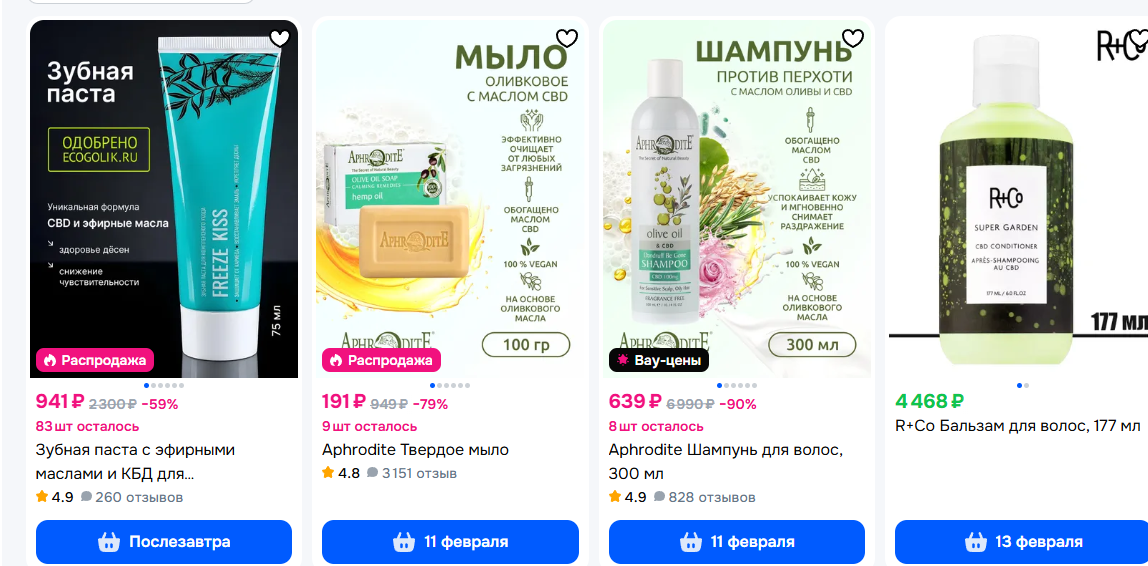Toggle favorite heart on Aphrodite shampoo

853,38
